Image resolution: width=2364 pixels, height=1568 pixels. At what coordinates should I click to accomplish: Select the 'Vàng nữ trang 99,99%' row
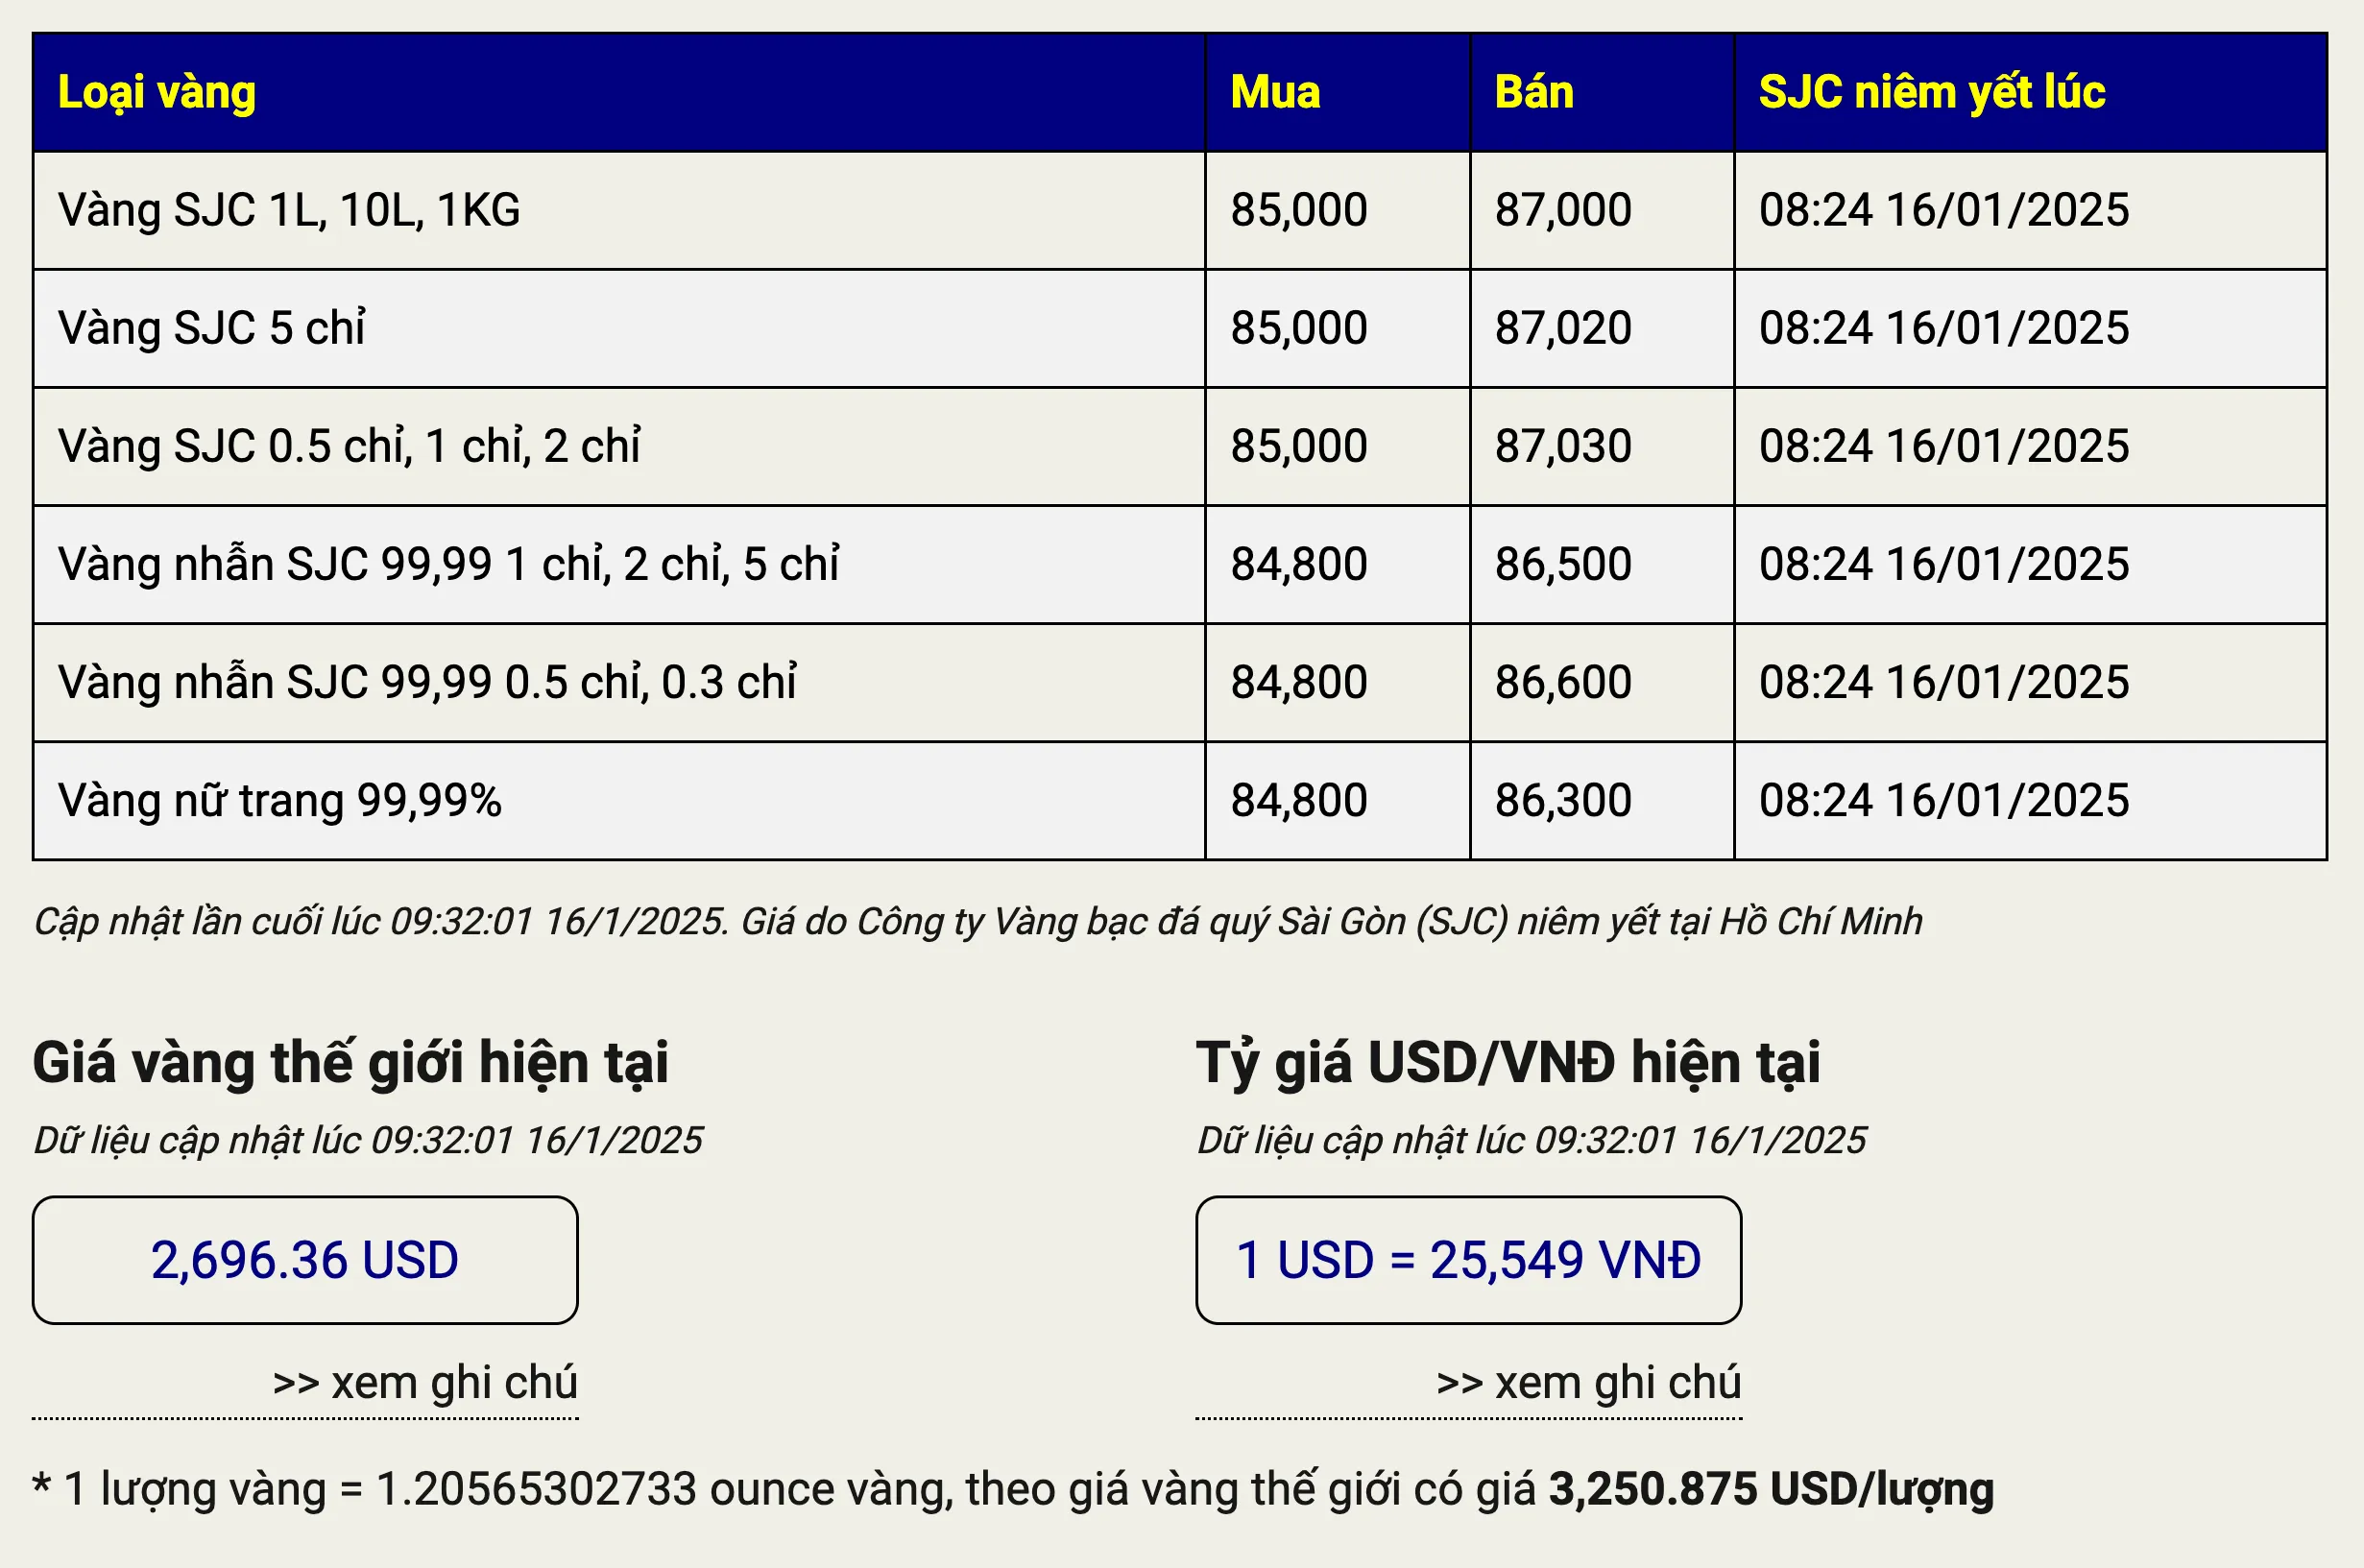[280, 800]
